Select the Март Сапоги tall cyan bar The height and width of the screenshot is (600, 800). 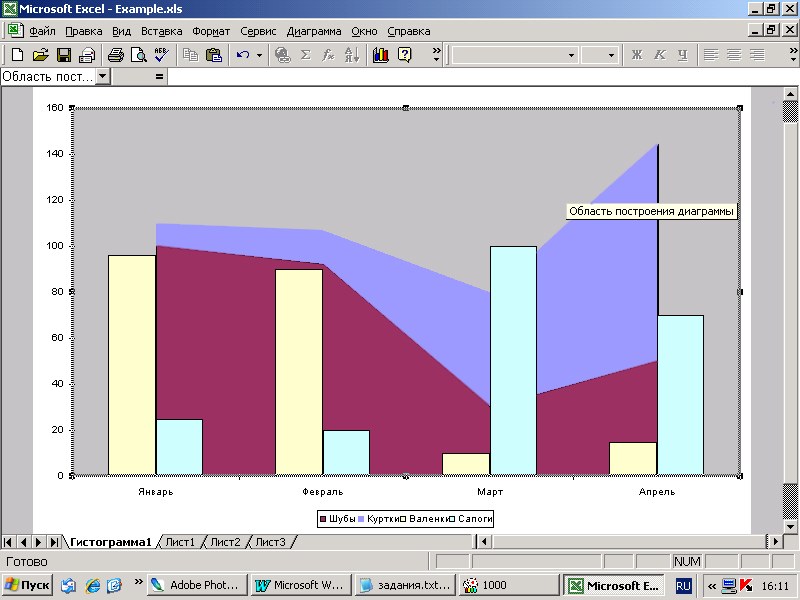pyautogui.click(x=513, y=361)
